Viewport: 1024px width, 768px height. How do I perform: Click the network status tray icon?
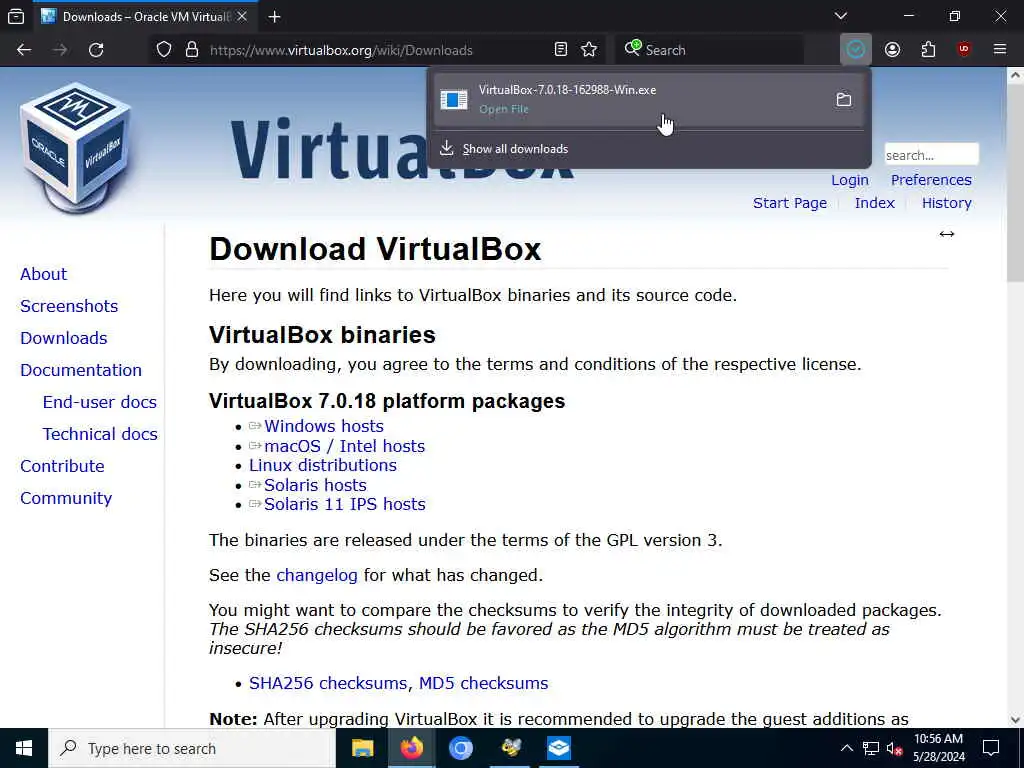871,748
